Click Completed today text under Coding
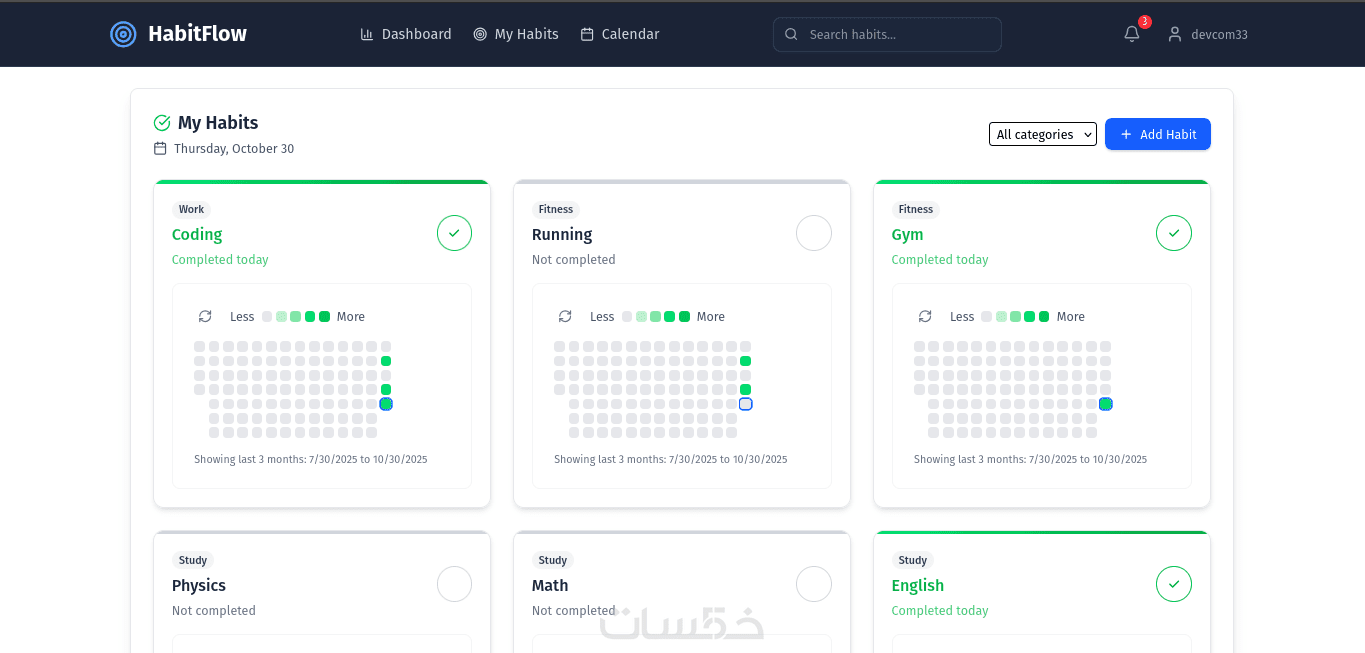The image size is (1365, 653). click(x=220, y=259)
